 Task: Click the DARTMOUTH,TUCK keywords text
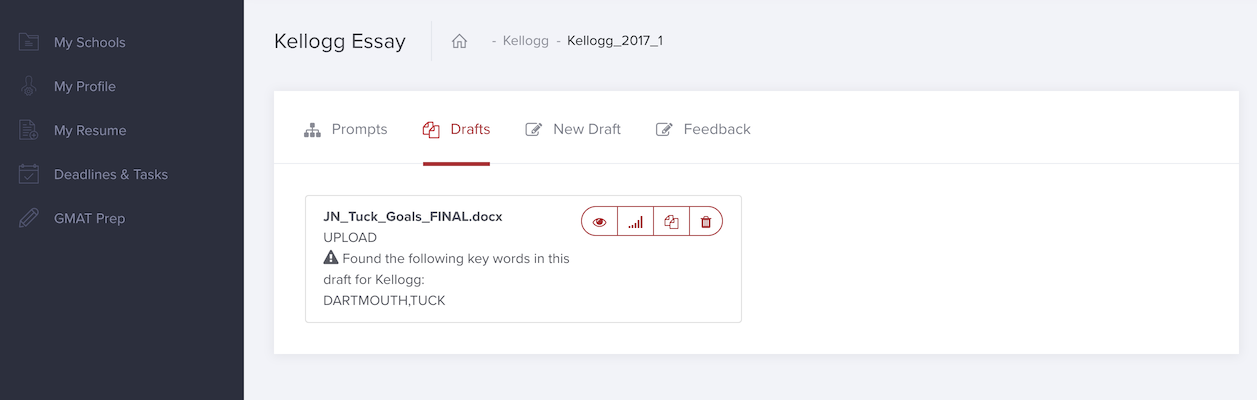[384, 300]
